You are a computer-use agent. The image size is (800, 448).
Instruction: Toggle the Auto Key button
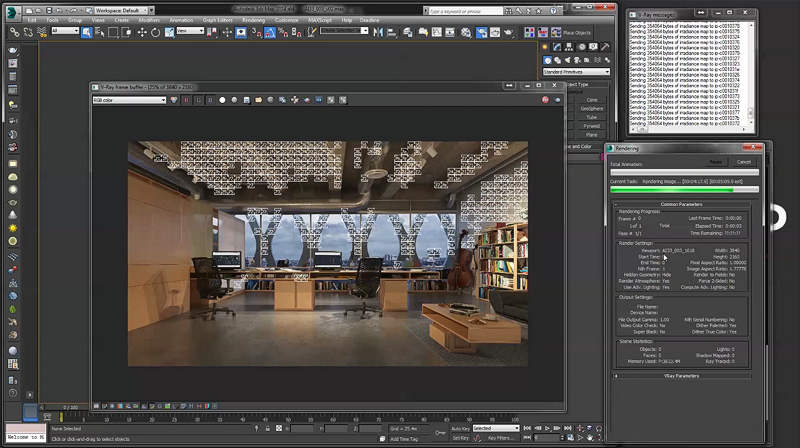[x=460, y=428]
